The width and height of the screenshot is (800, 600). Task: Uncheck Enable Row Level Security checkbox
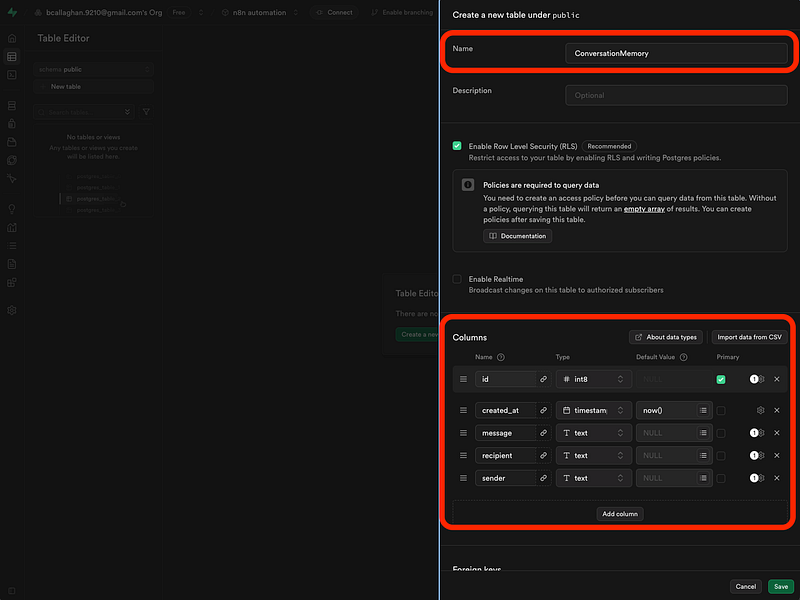coord(458,146)
